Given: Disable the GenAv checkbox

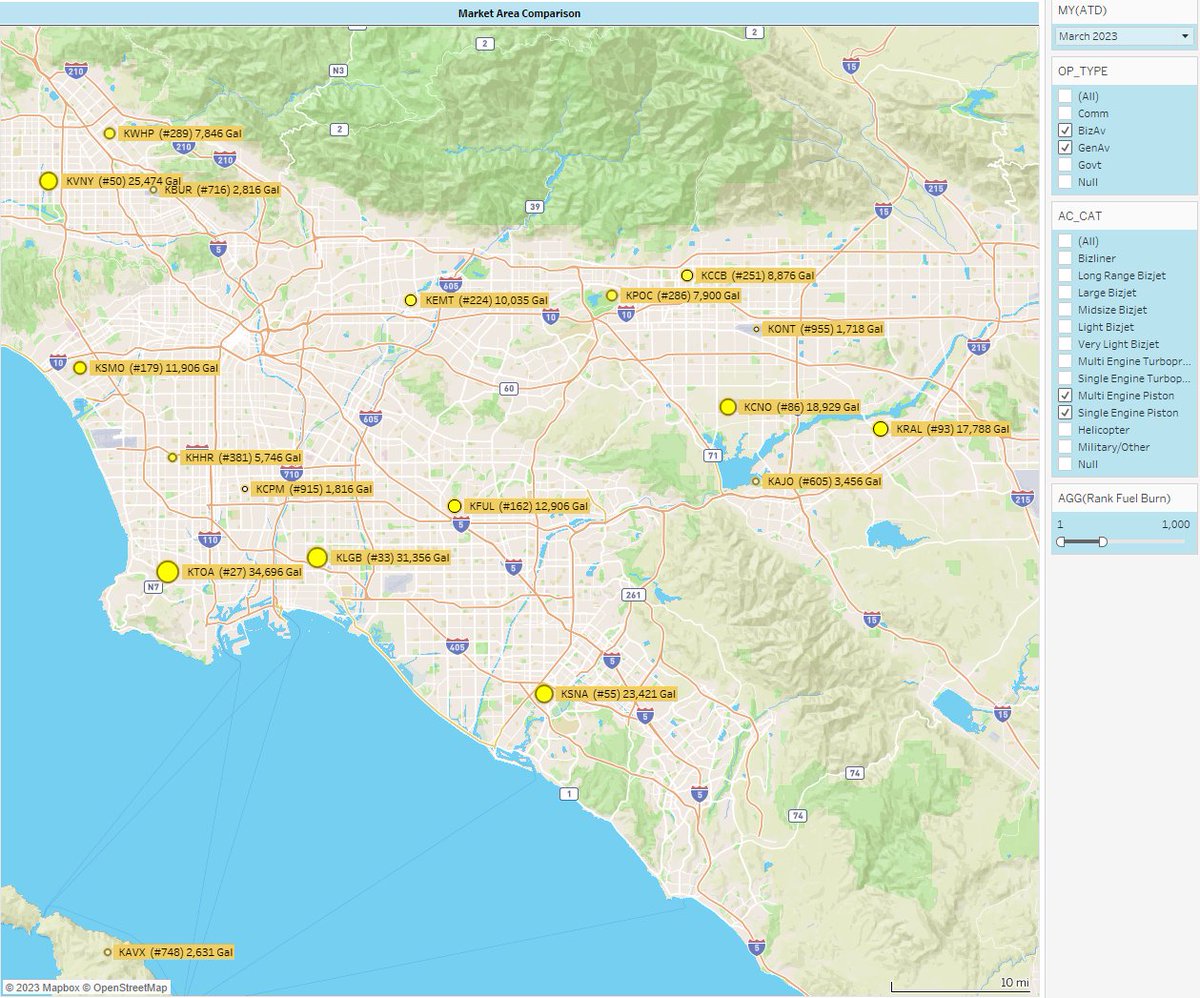Looking at the screenshot, I should click(x=1064, y=147).
